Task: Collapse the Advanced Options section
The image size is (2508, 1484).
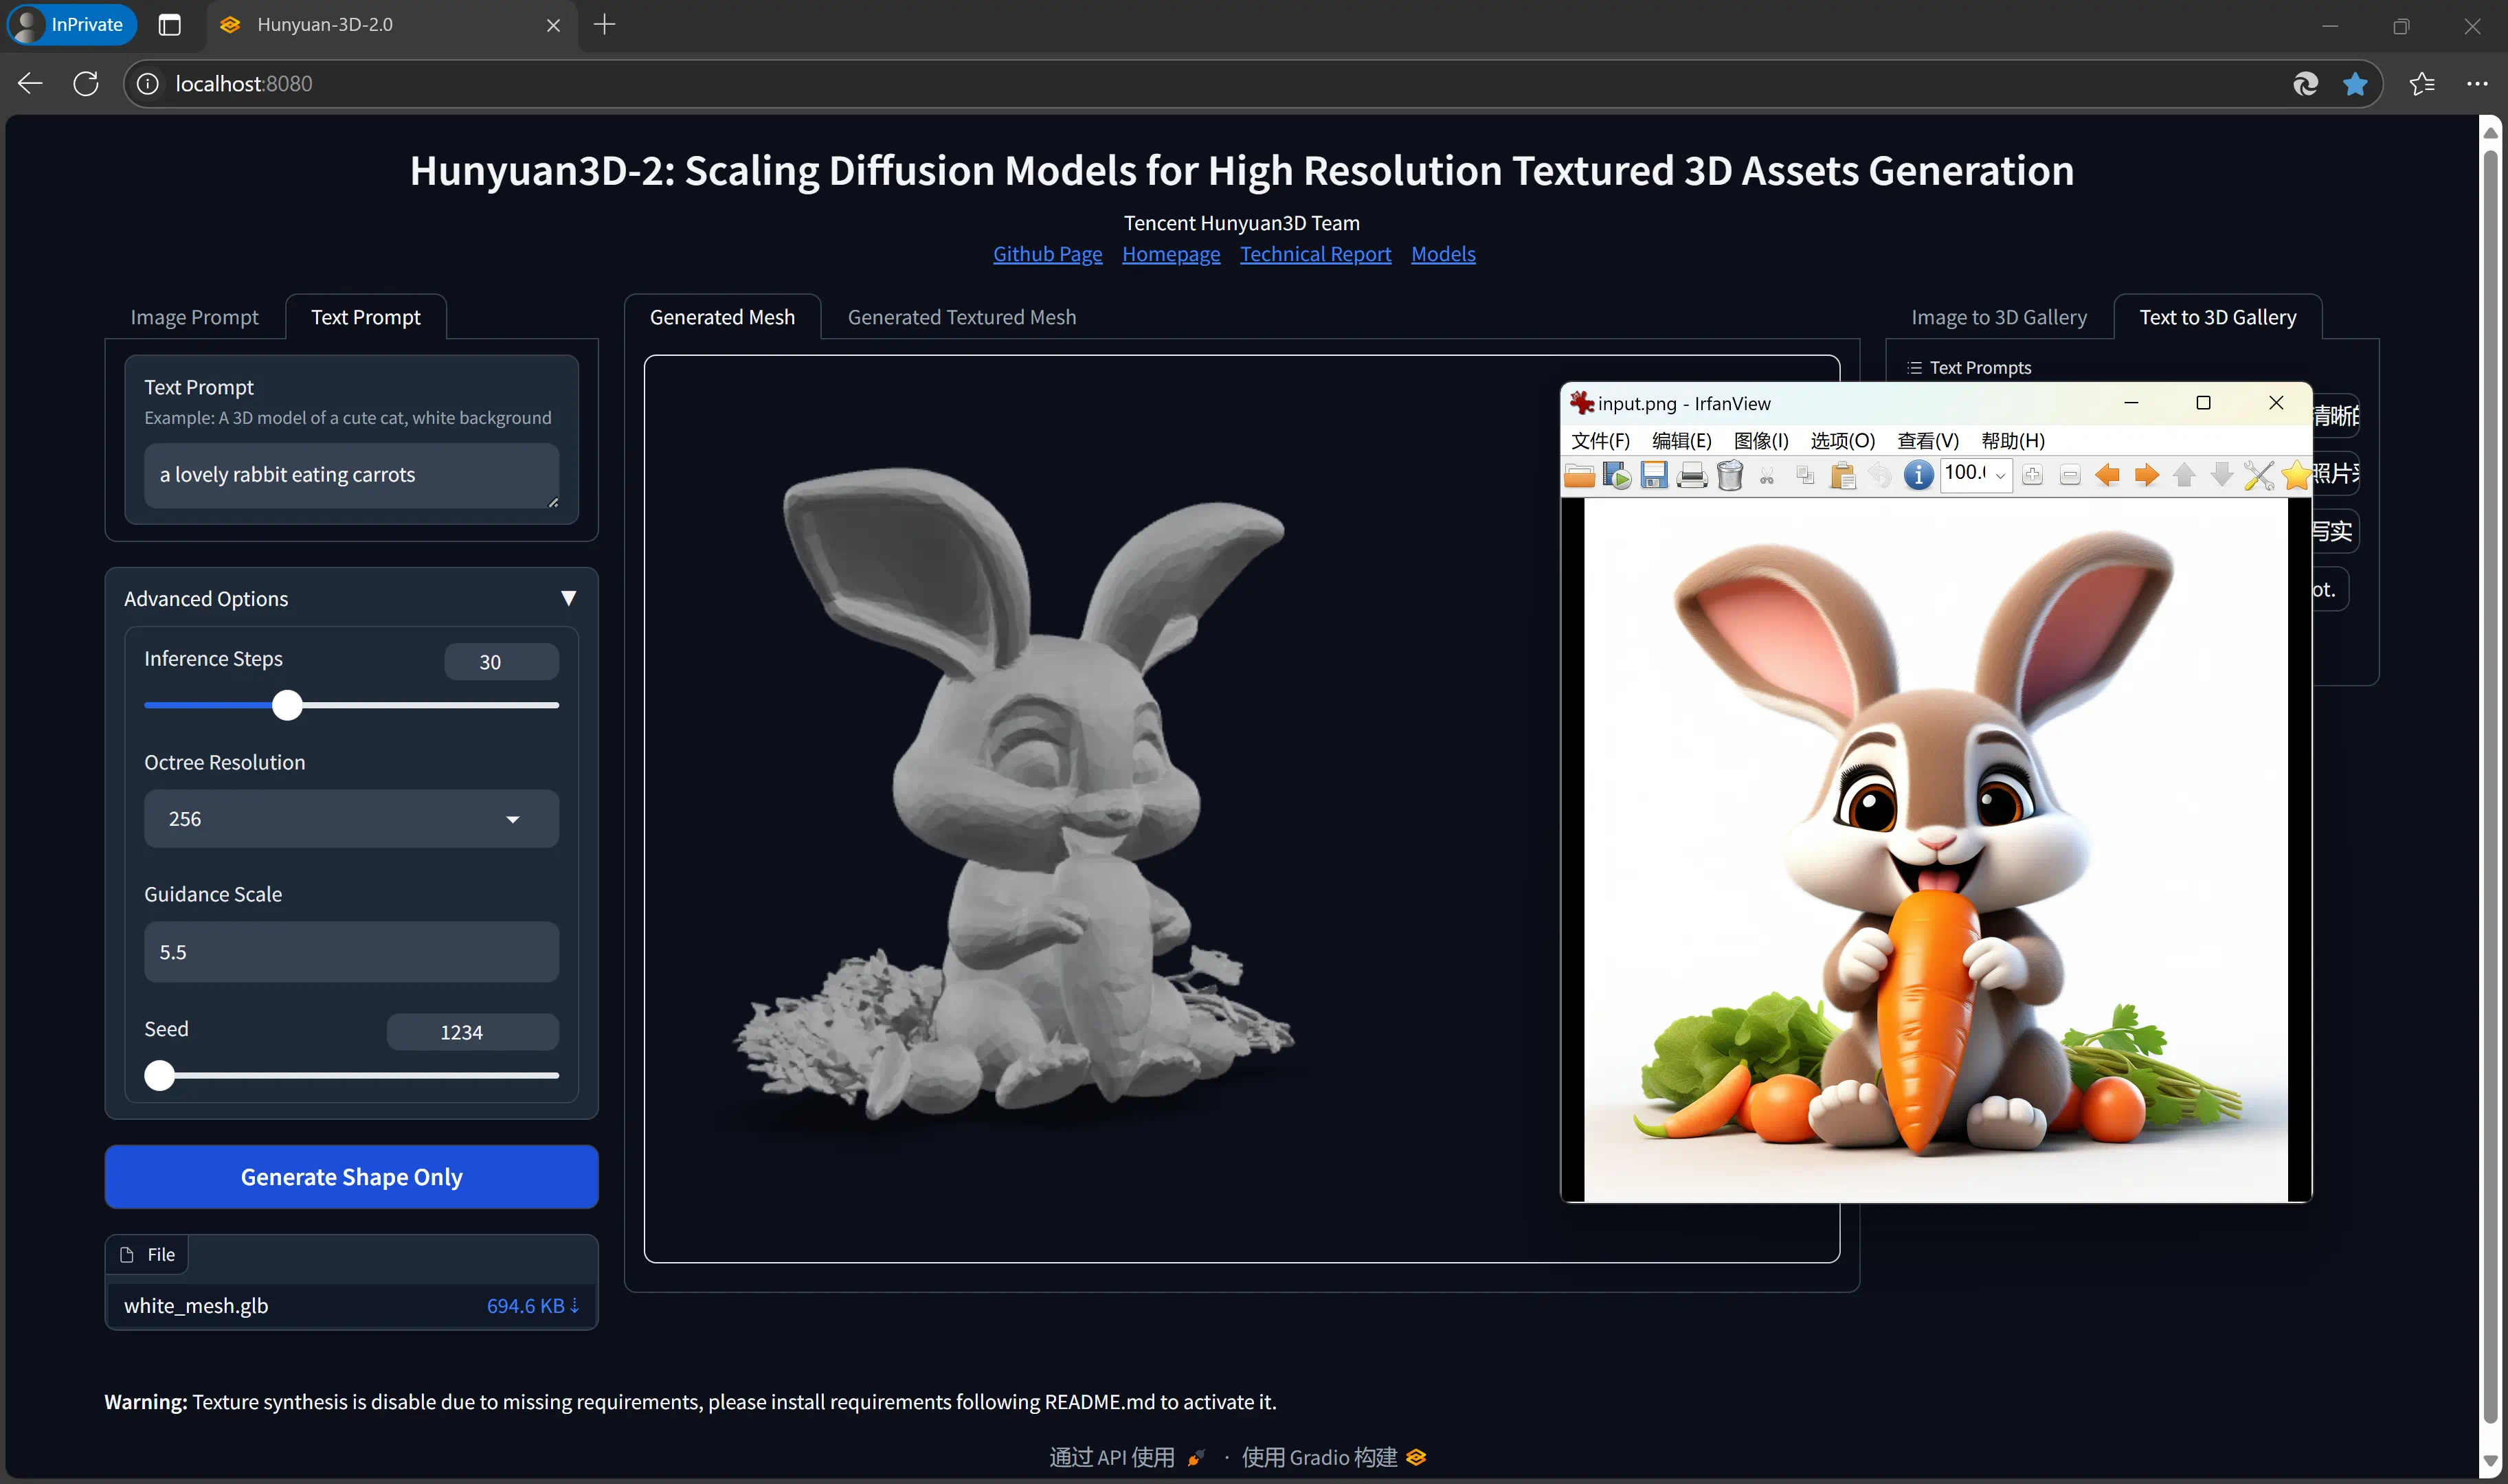Action: coord(568,598)
